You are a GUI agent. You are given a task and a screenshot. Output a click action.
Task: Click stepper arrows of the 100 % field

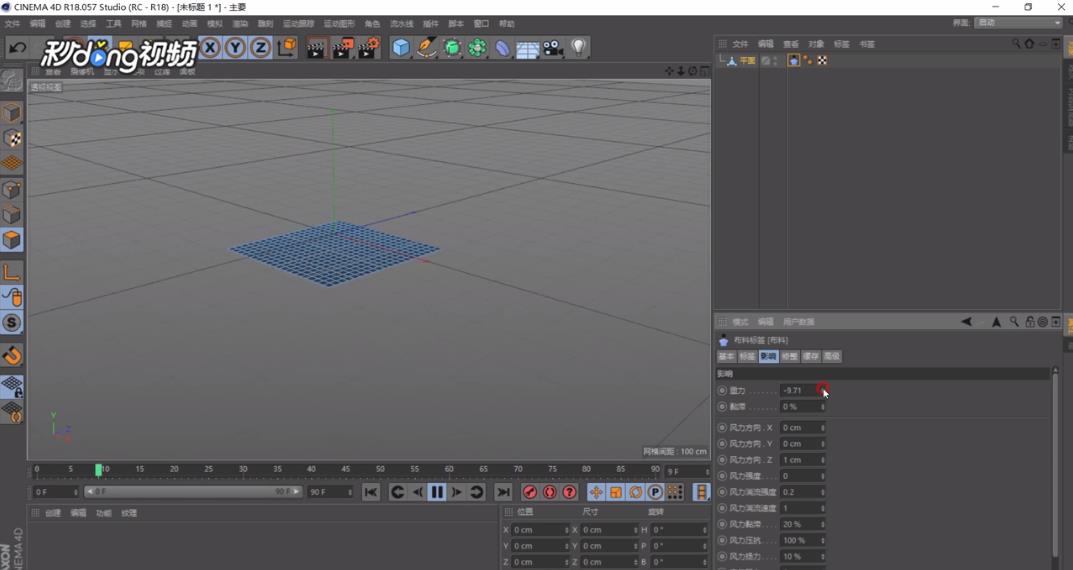tap(823, 541)
